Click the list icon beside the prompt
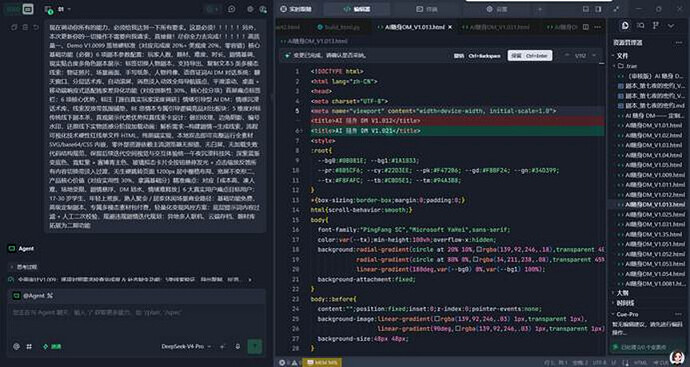Image resolution: width=690 pixels, height=367 pixels. (25, 28)
